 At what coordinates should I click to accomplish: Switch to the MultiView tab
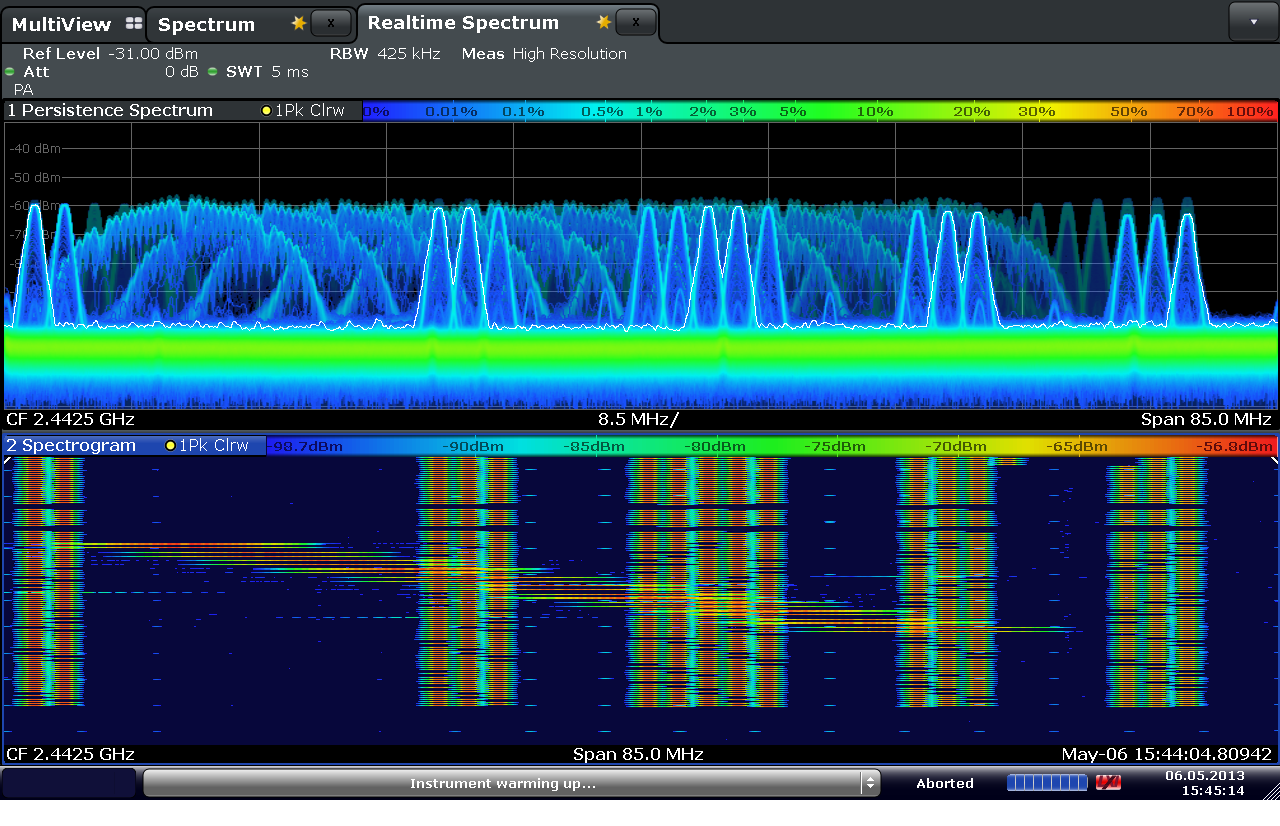tap(62, 24)
